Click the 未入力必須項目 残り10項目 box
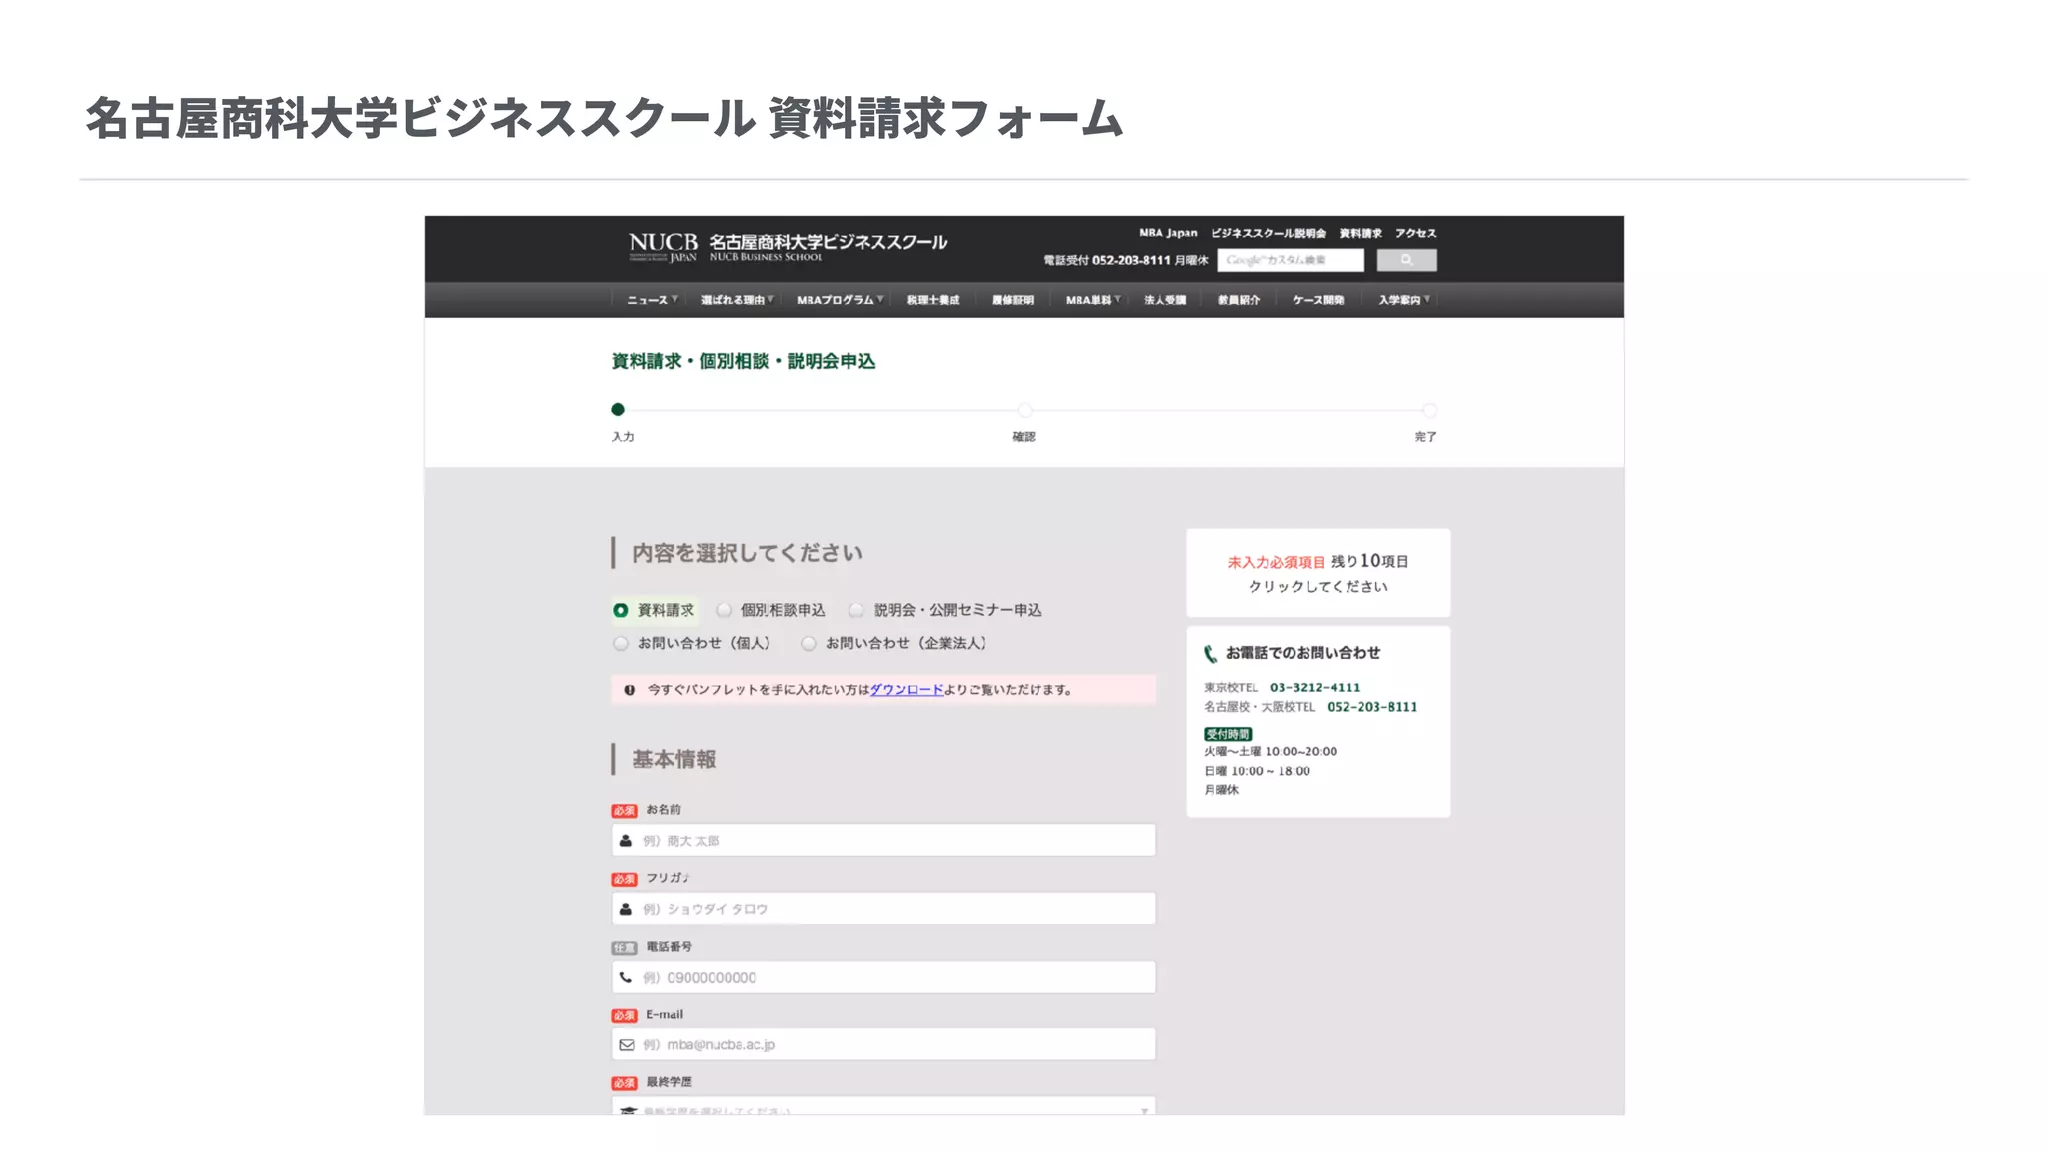This screenshot has height=1152, width=2048. click(1318, 573)
